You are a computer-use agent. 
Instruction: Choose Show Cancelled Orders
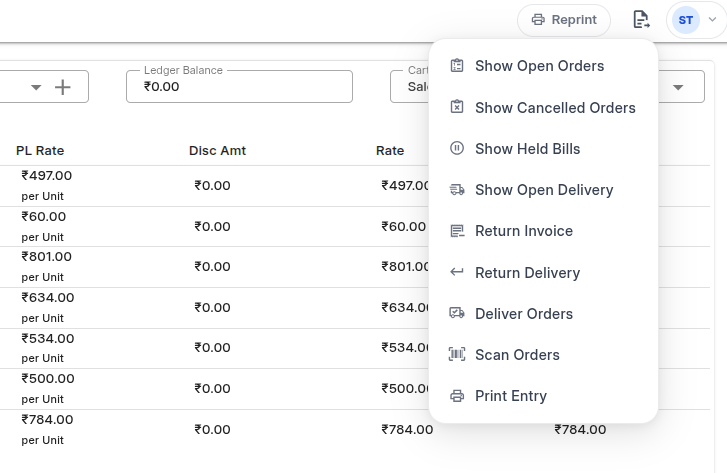pyautogui.click(x=543, y=108)
